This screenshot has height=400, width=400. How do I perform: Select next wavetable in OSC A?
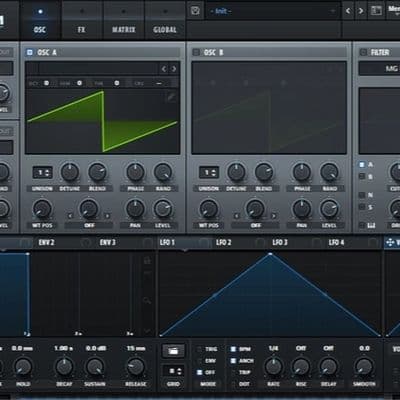click(174, 69)
